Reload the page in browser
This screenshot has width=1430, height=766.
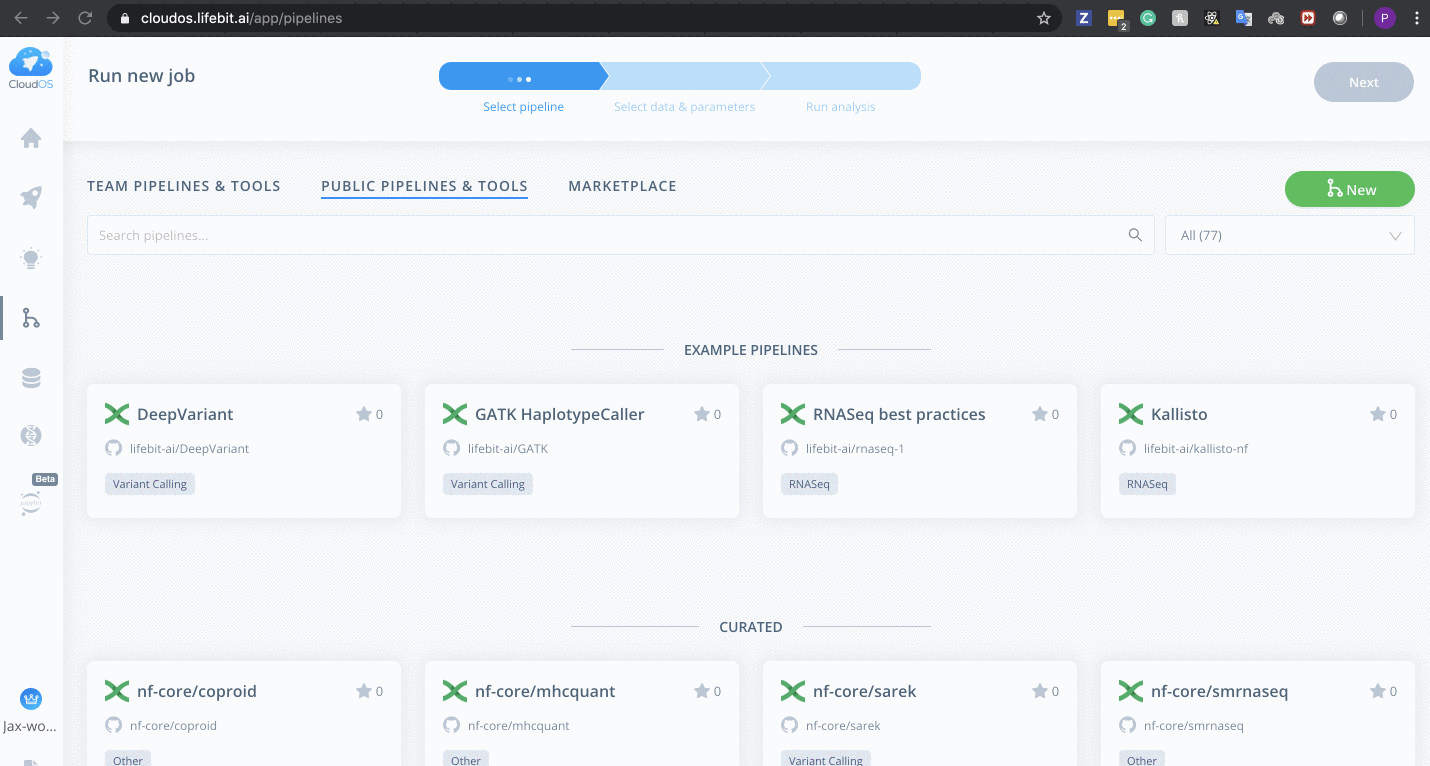85,18
